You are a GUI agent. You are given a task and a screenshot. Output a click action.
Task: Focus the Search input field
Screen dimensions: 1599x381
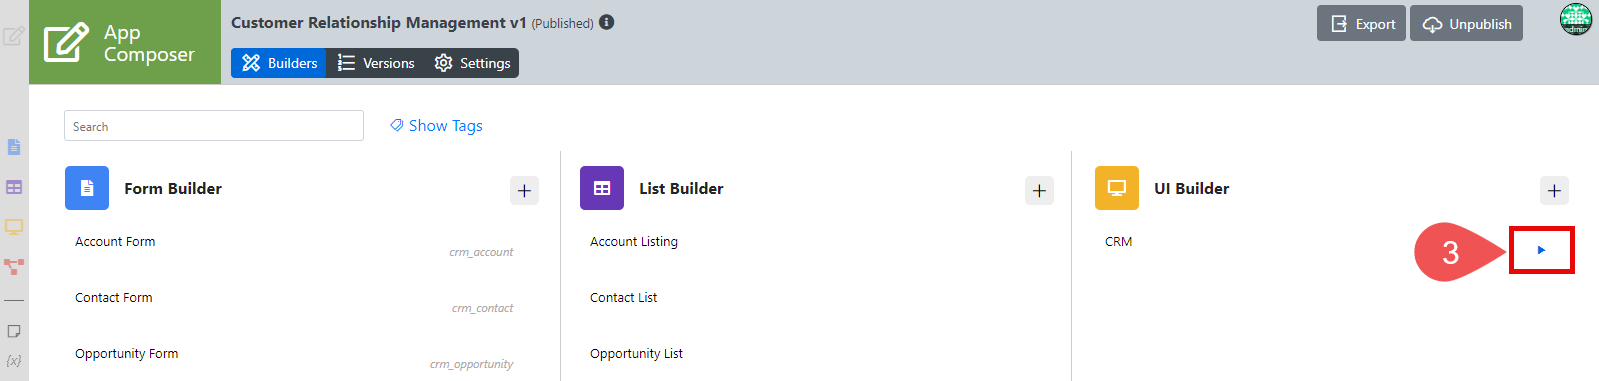pos(214,126)
